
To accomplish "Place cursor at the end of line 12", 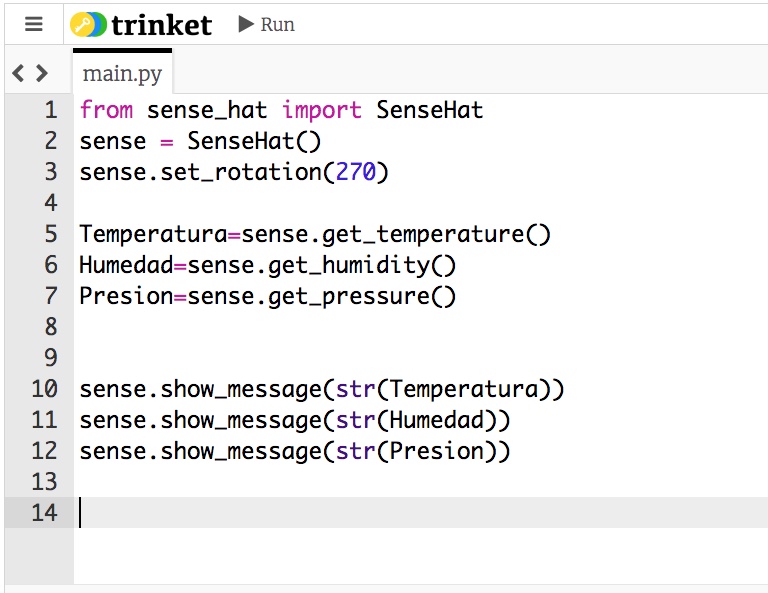I will click(x=512, y=451).
